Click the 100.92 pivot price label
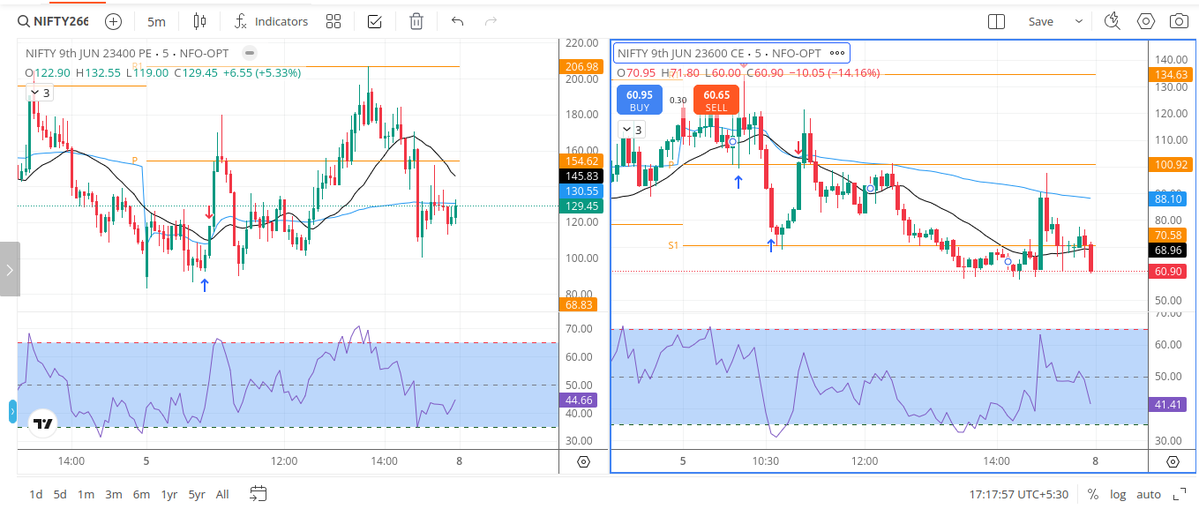The image size is (1199, 509). [x=1171, y=164]
